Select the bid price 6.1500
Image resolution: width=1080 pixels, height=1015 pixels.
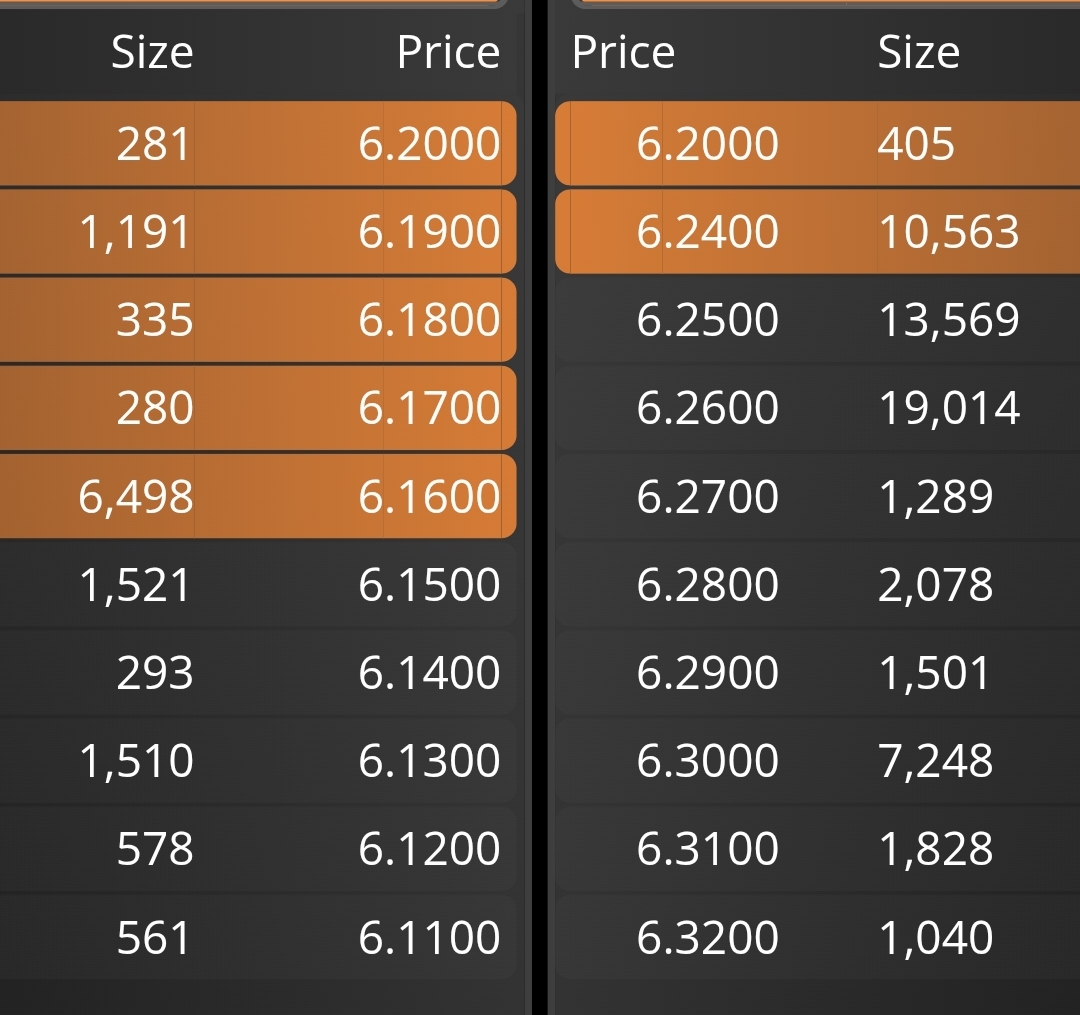tap(429, 585)
